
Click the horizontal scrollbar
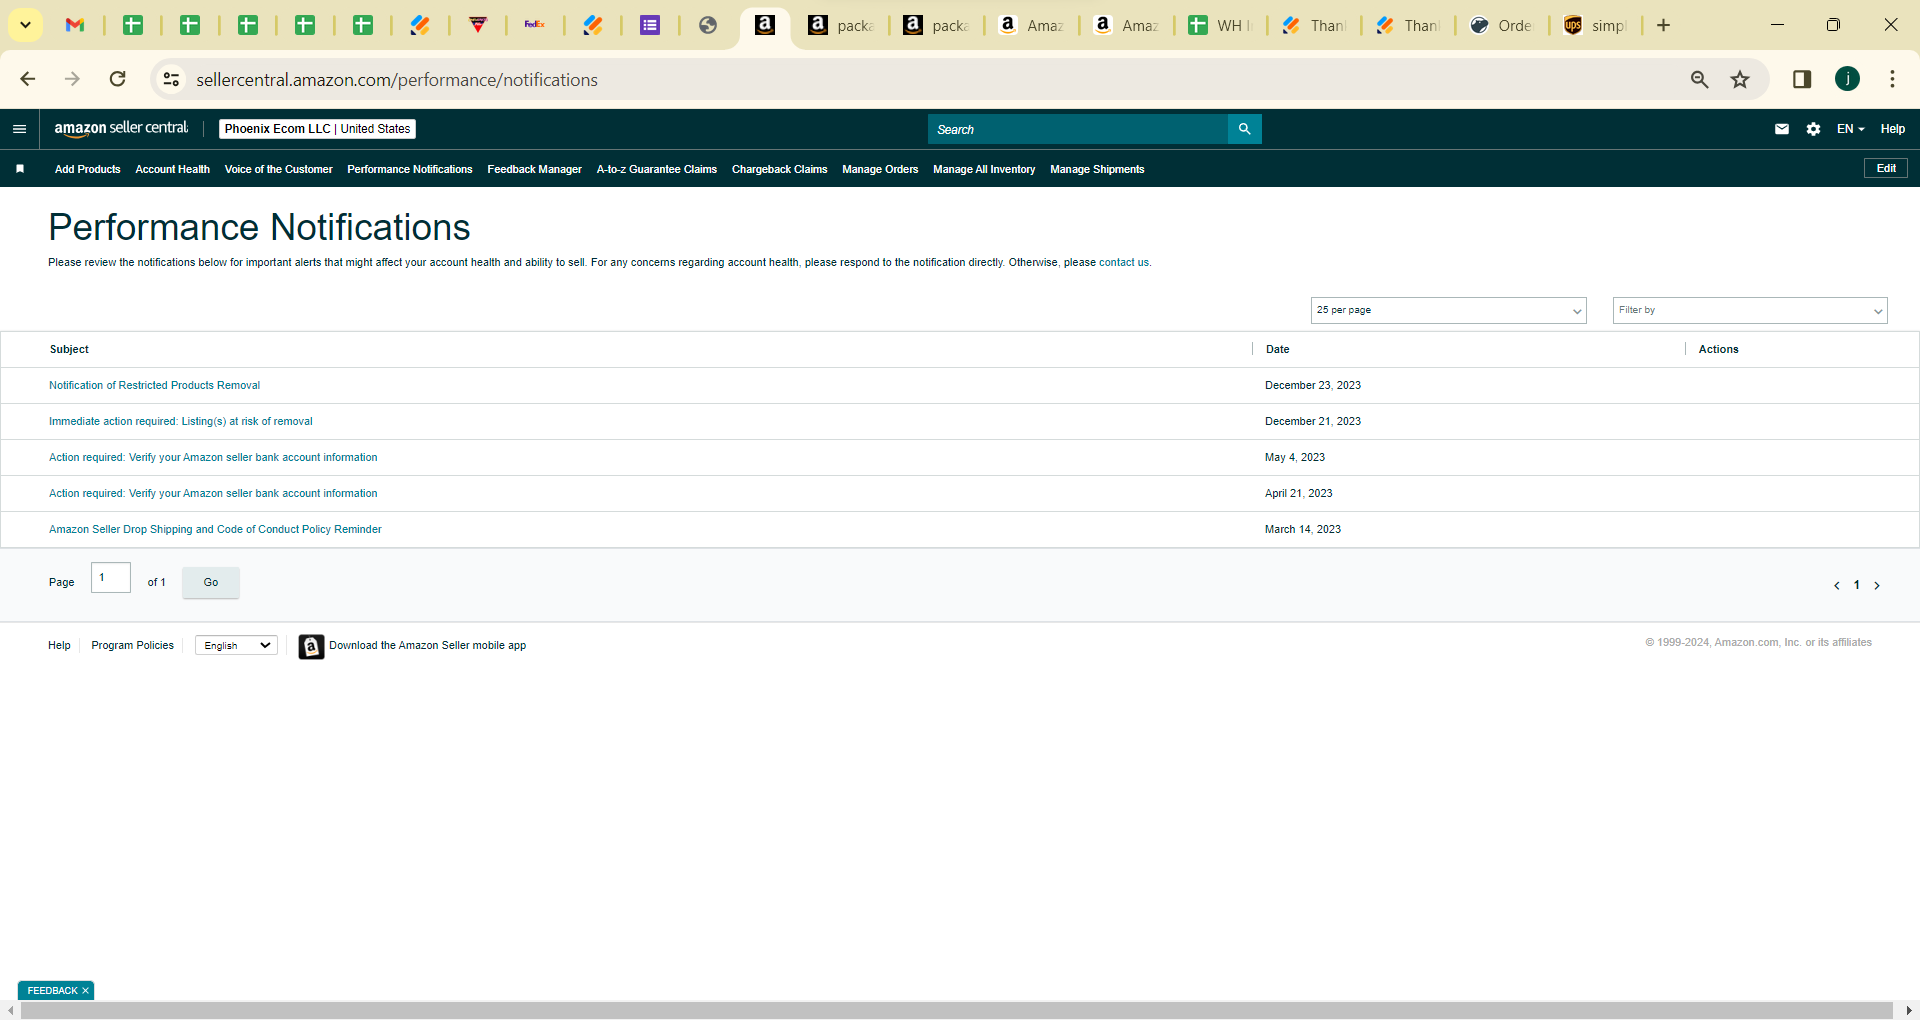(957, 1011)
